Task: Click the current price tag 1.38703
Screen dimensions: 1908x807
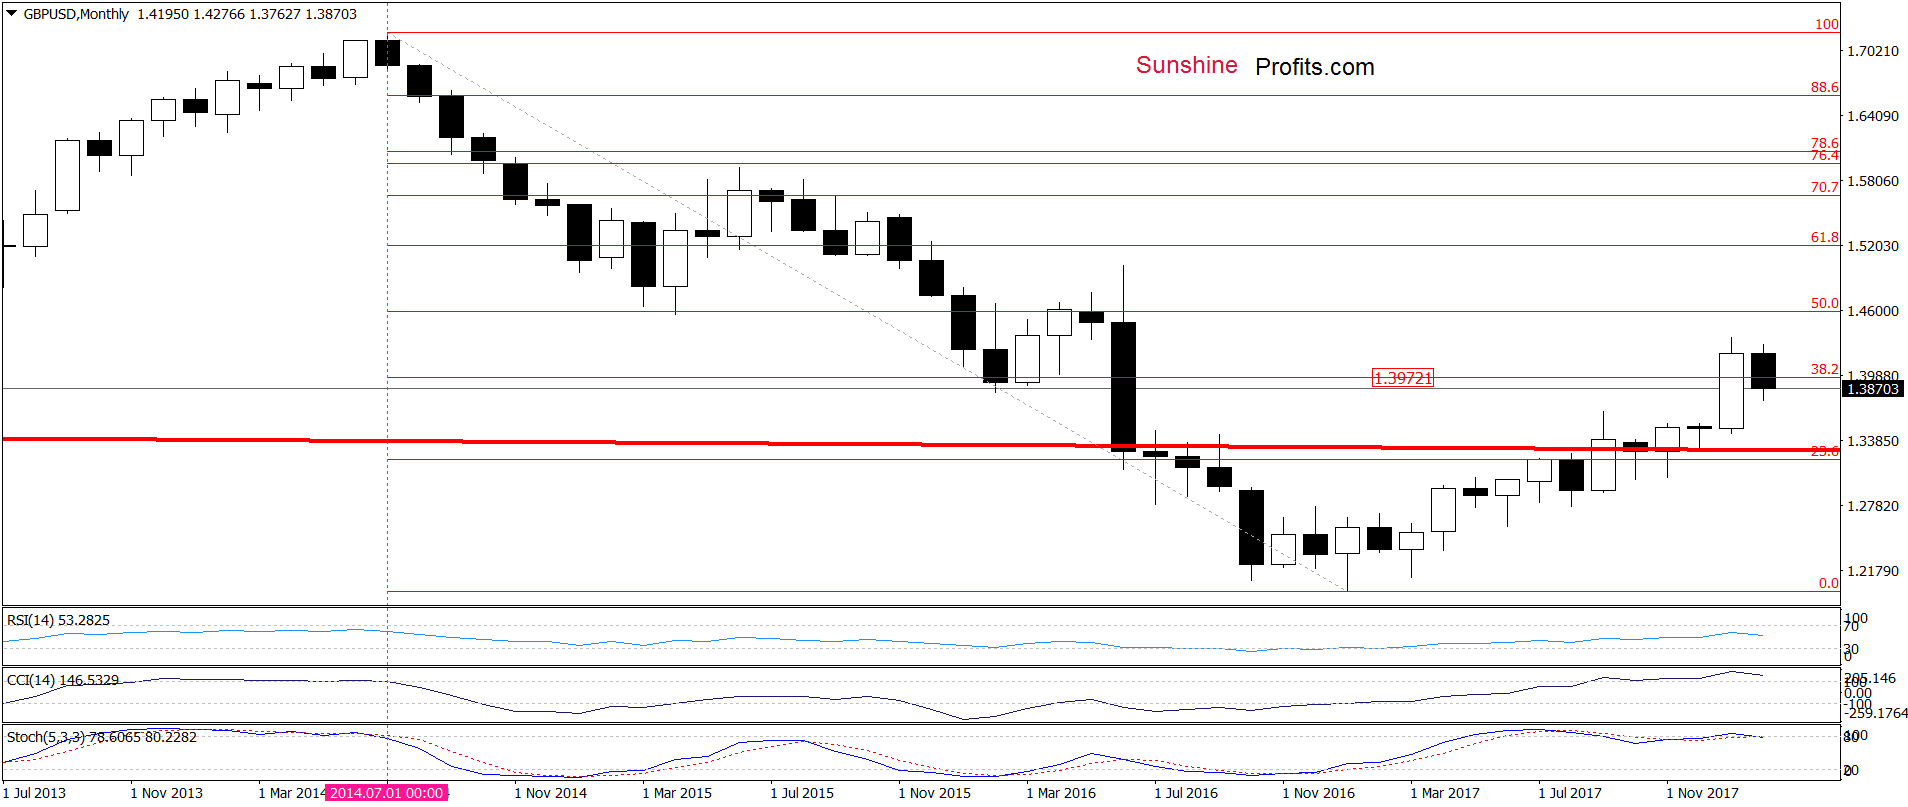Action: 1873,389
